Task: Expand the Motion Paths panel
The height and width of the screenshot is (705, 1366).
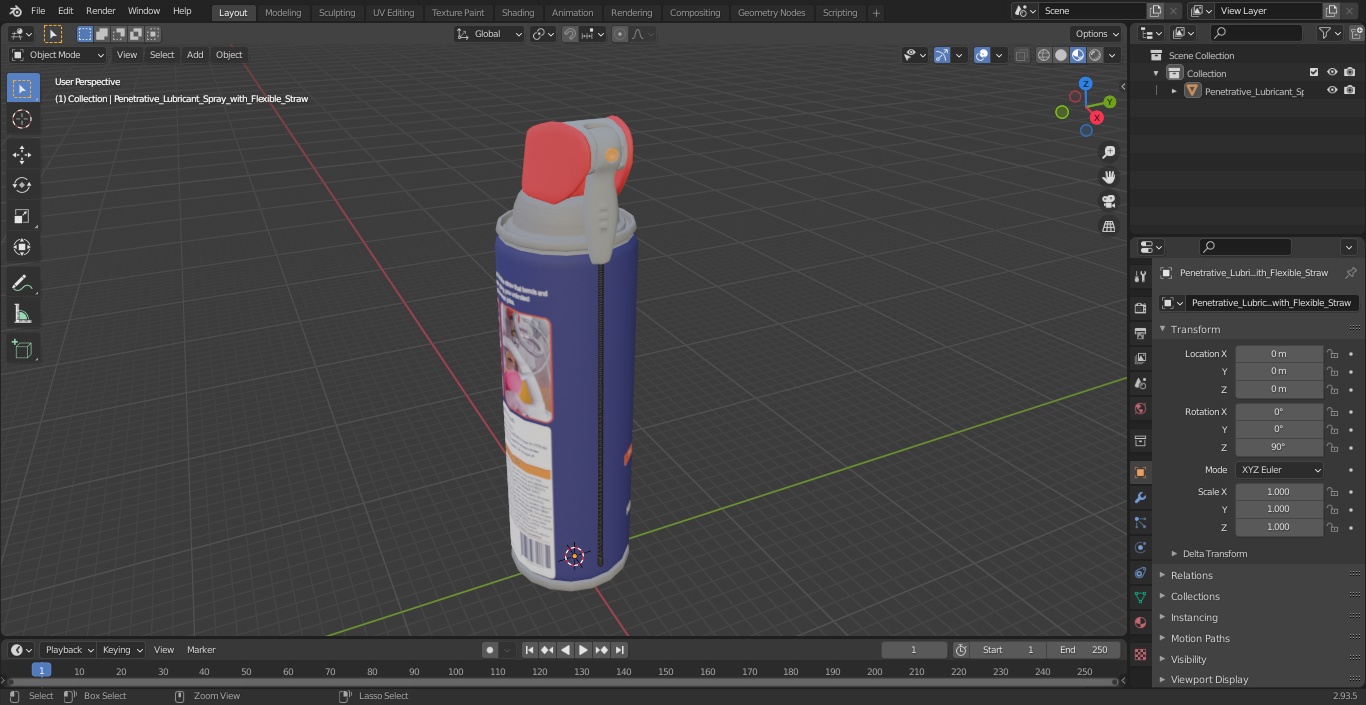Action: click(1200, 638)
